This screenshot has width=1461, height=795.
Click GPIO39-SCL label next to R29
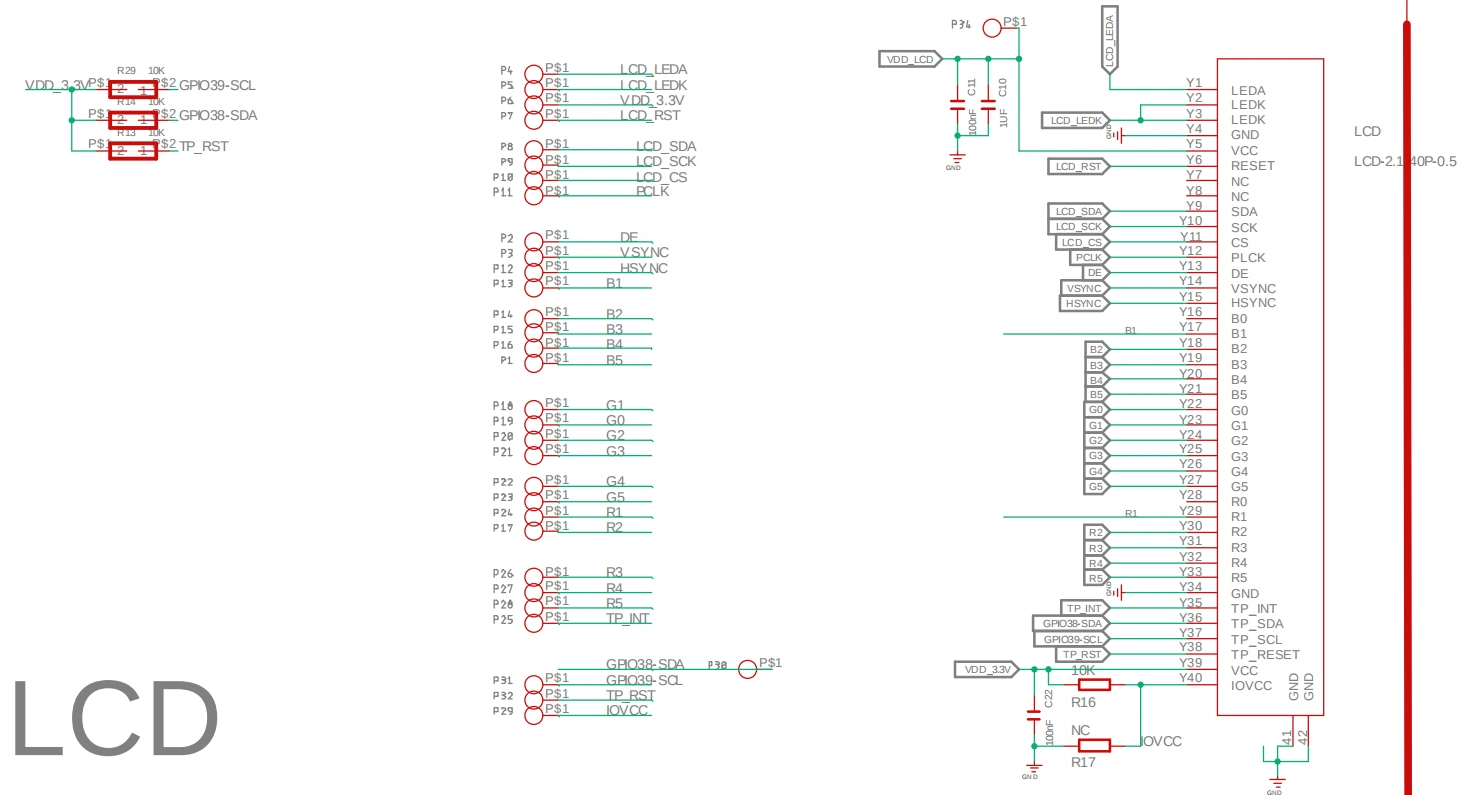point(217,85)
